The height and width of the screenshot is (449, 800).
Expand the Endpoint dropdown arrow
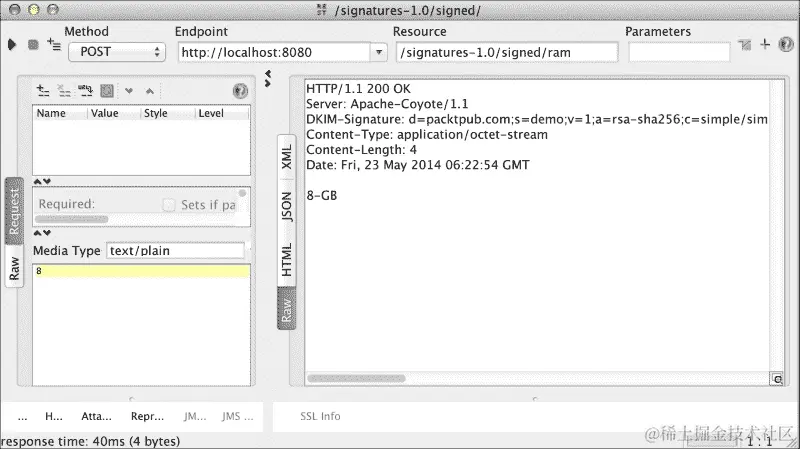click(x=379, y=52)
